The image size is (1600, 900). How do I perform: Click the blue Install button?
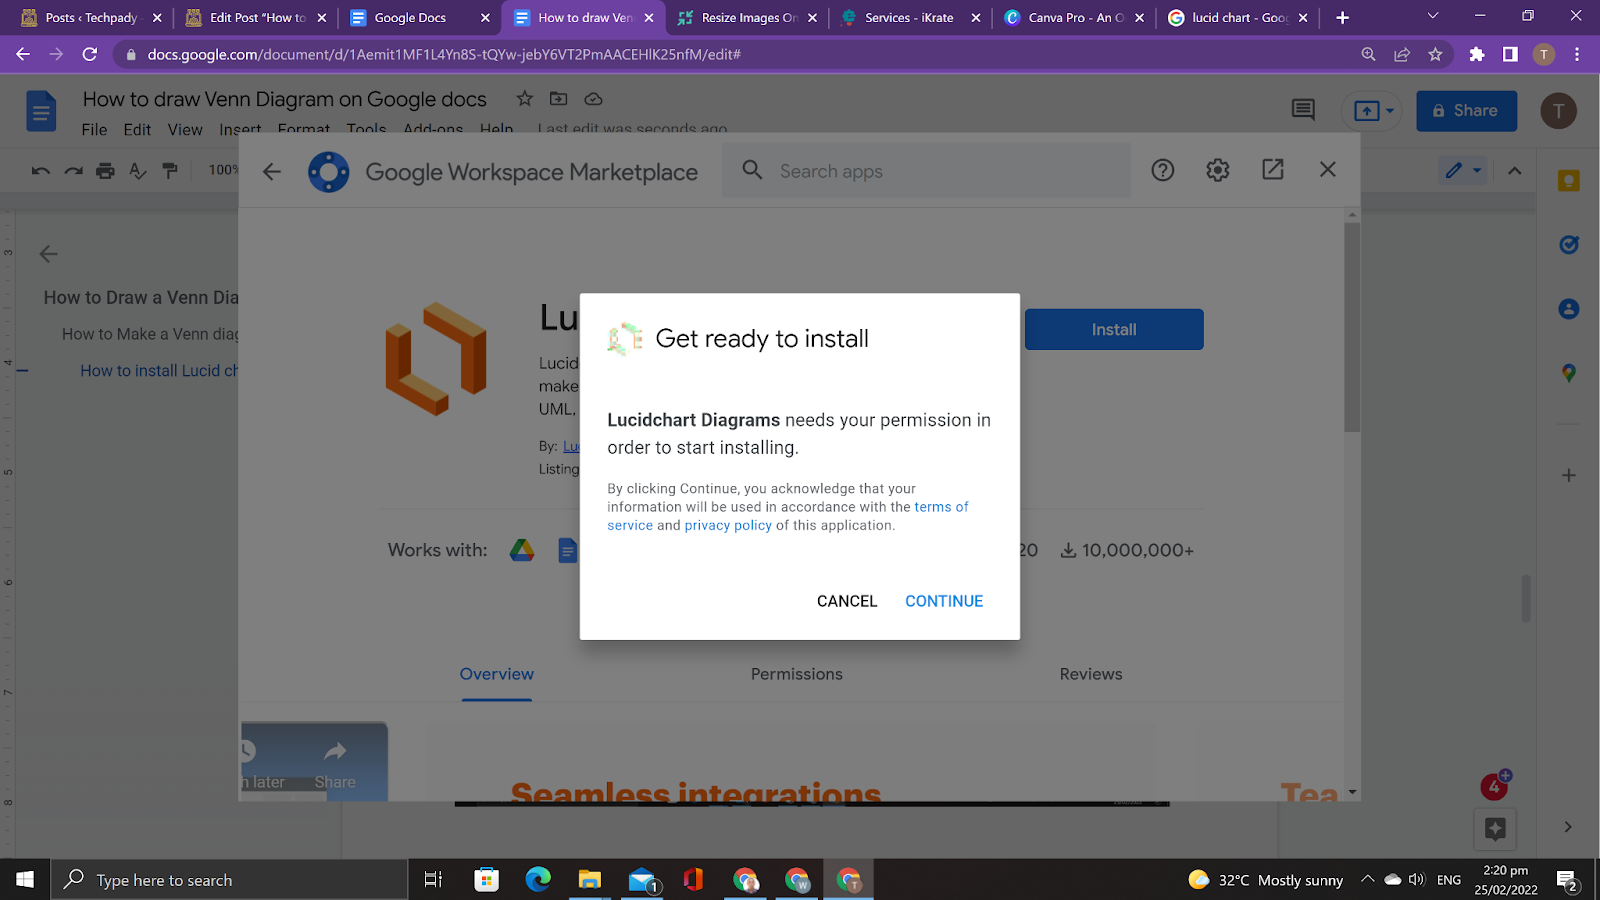pyautogui.click(x=1114, y=329)
